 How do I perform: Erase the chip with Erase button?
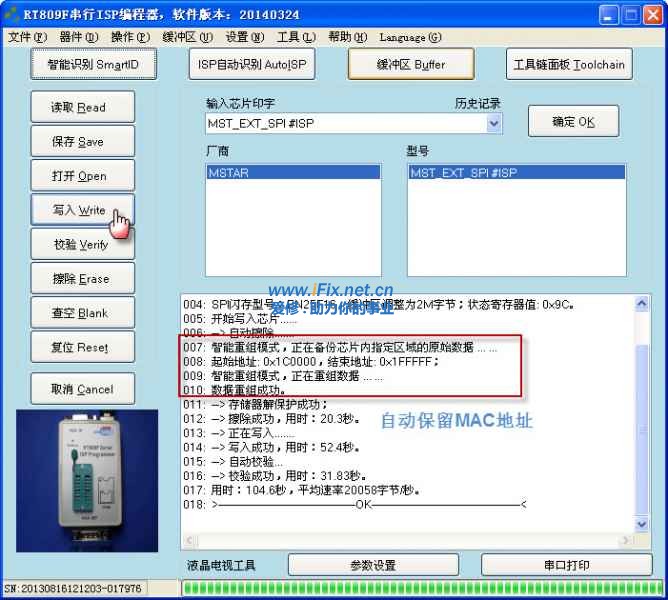point(80,279)
